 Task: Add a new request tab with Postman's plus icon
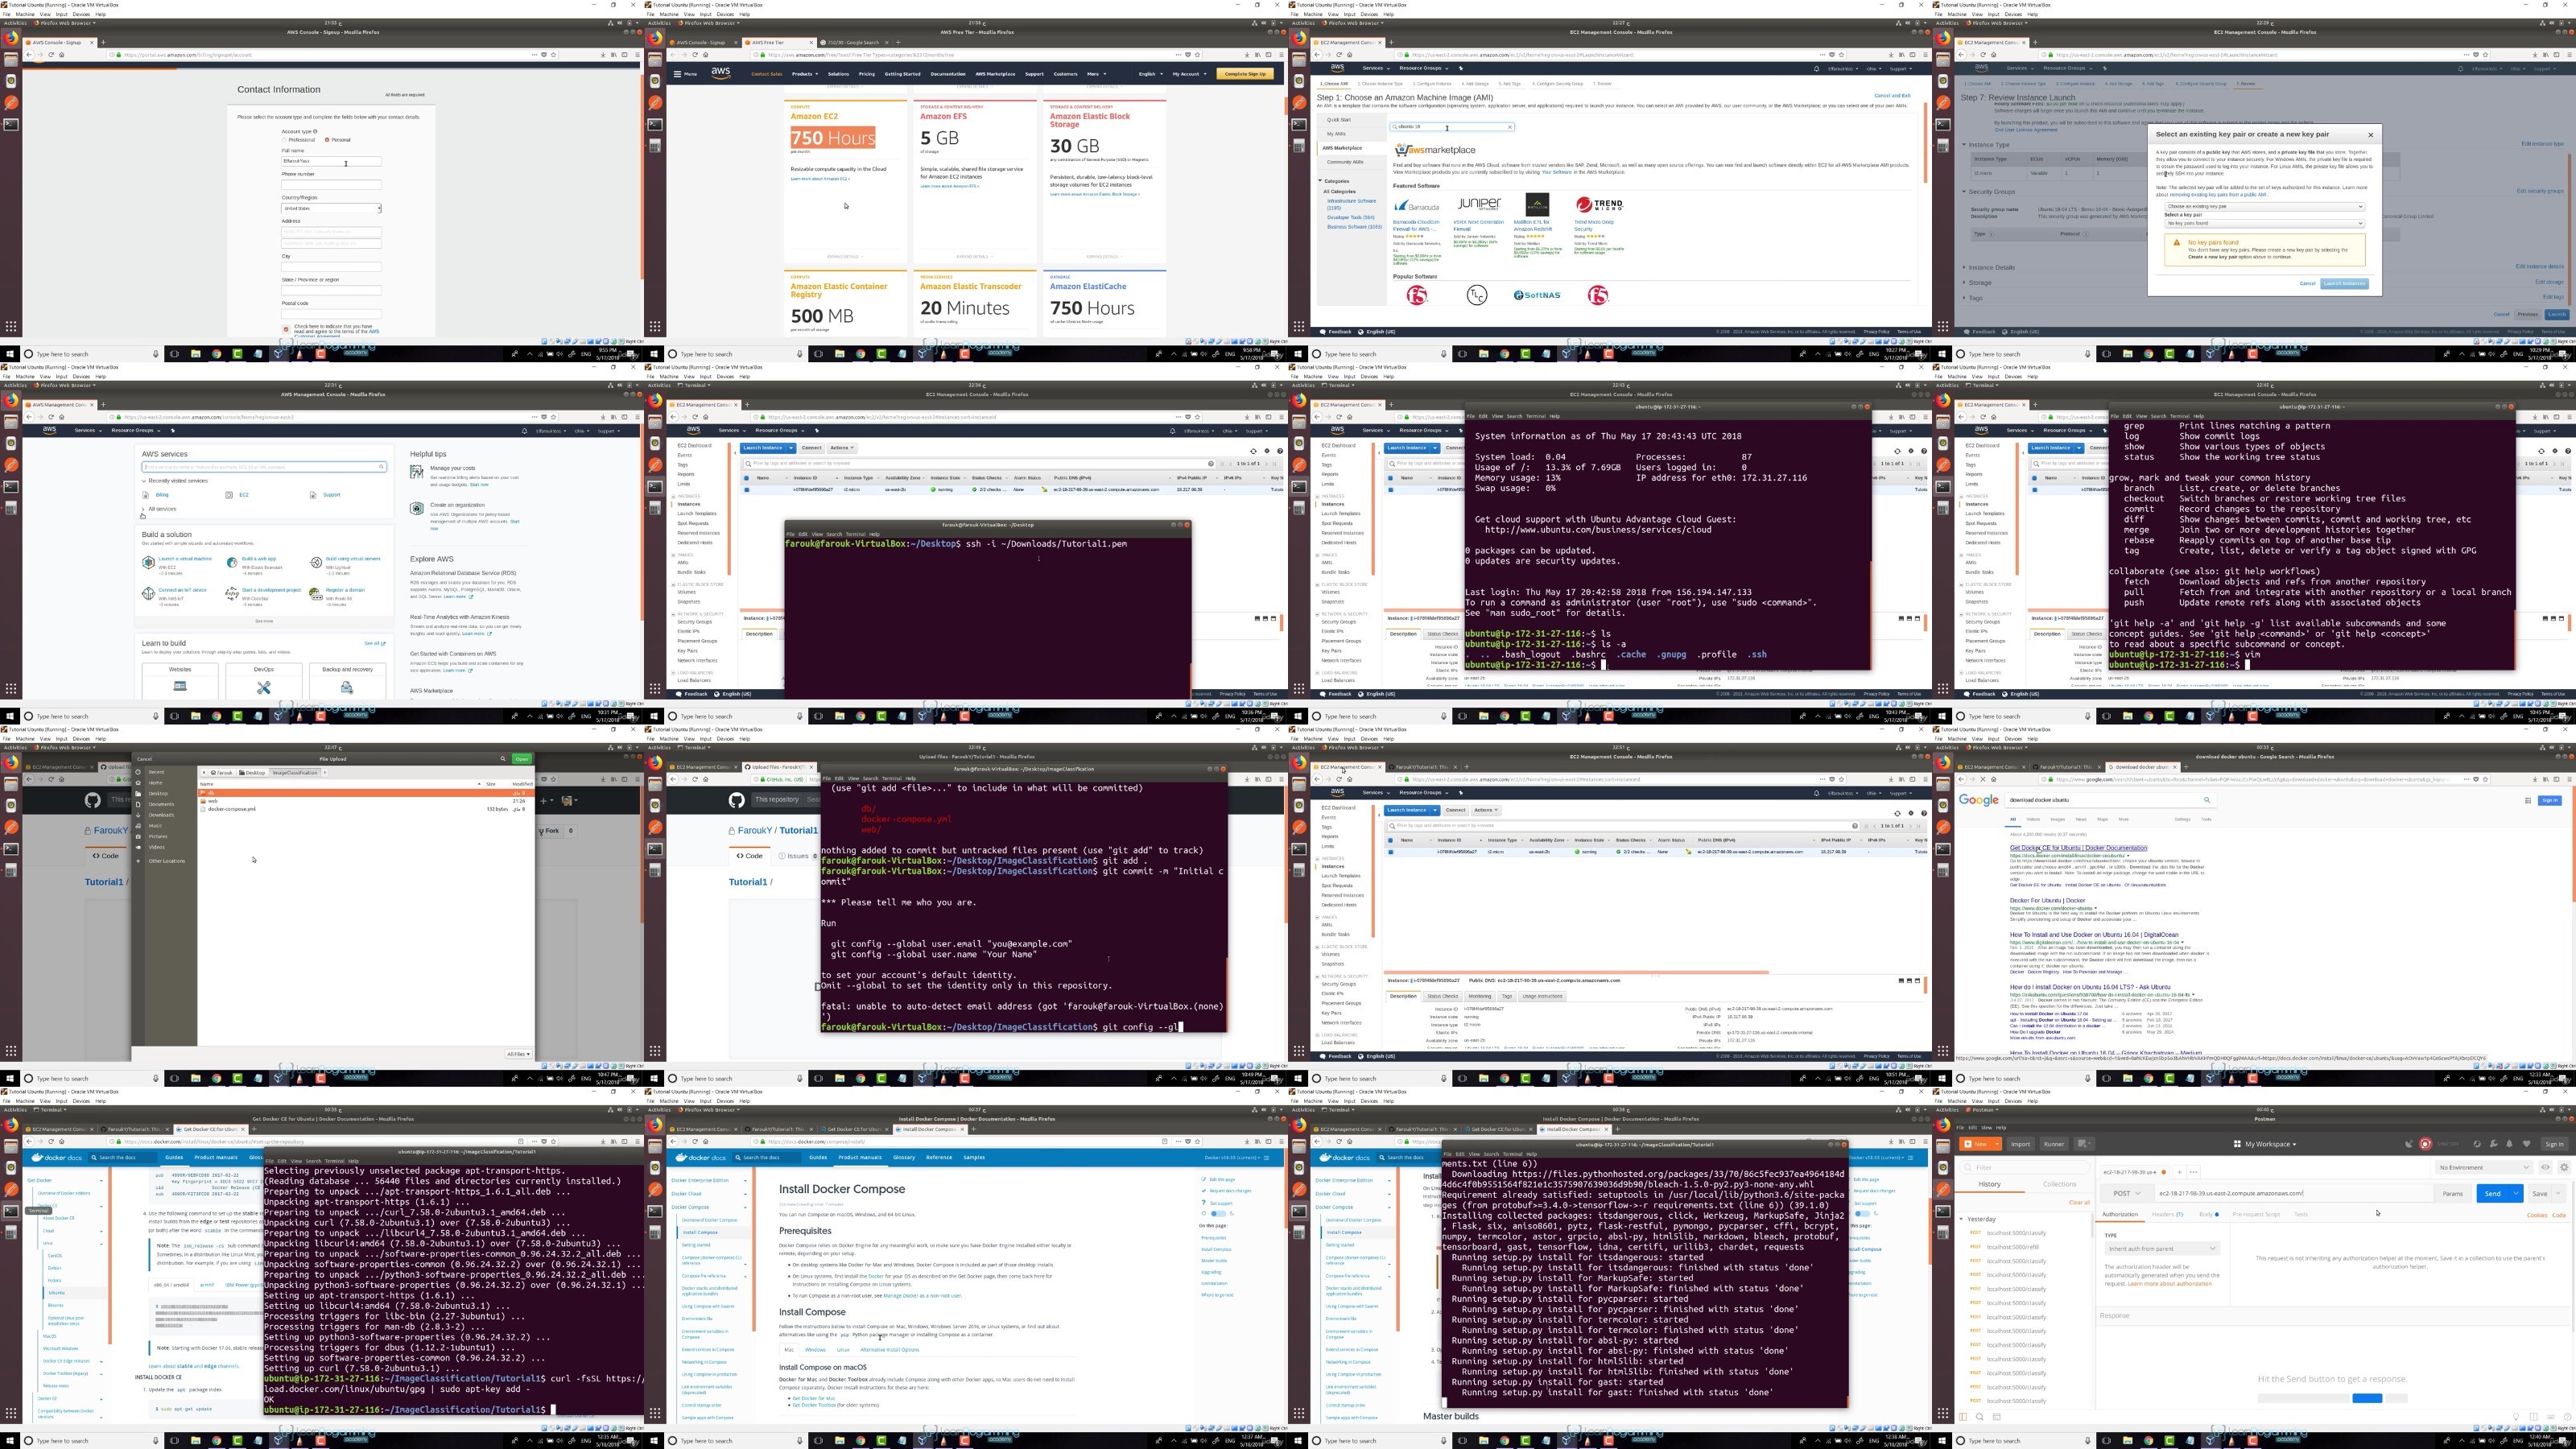[x=2179, y=1172]
